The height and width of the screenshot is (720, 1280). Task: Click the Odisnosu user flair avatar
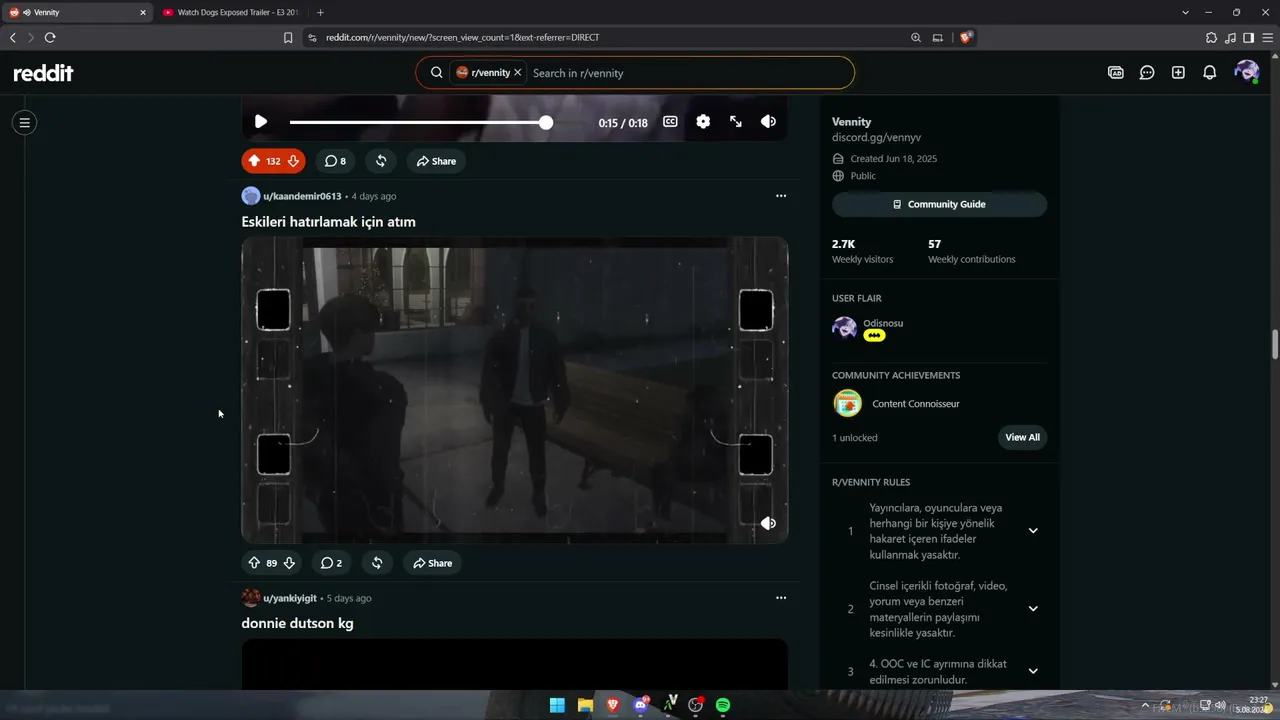click(845, 328)
